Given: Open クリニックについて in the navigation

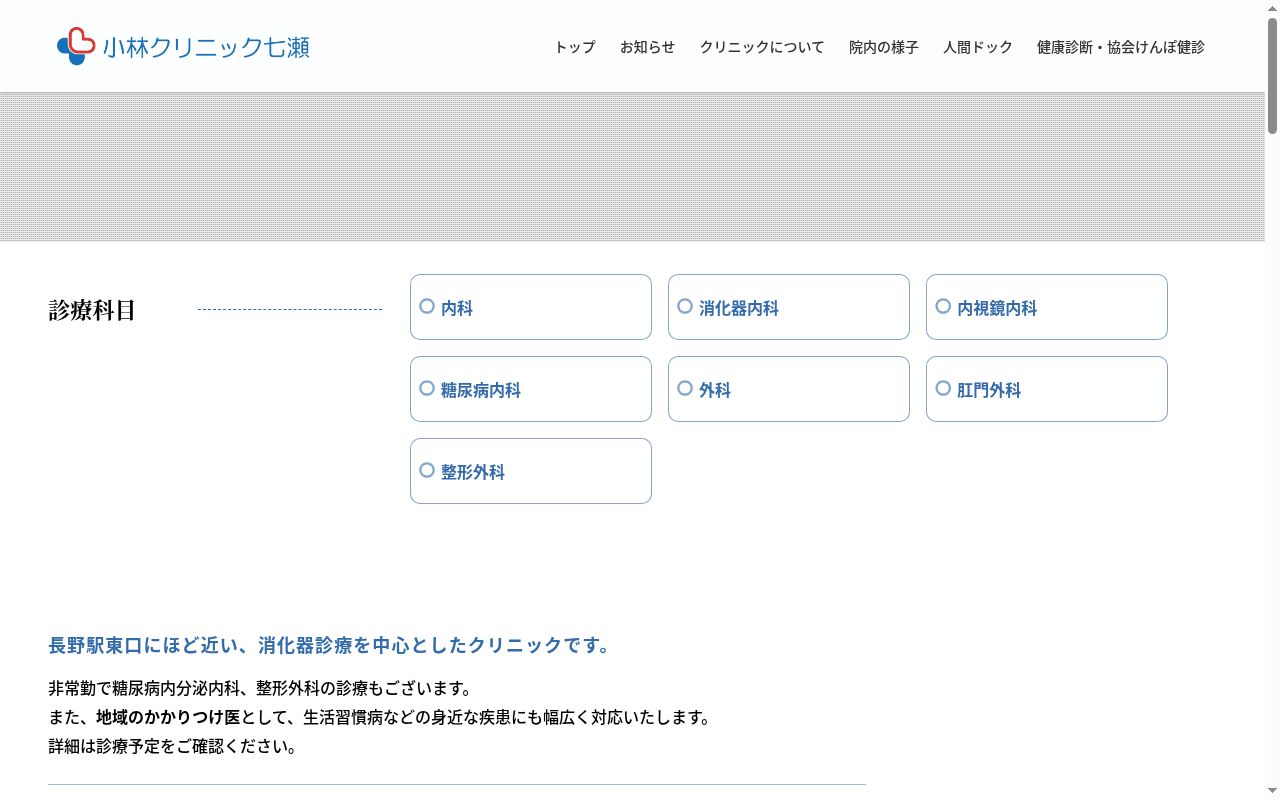Looking at the screenshot, I should coord(762,47).
